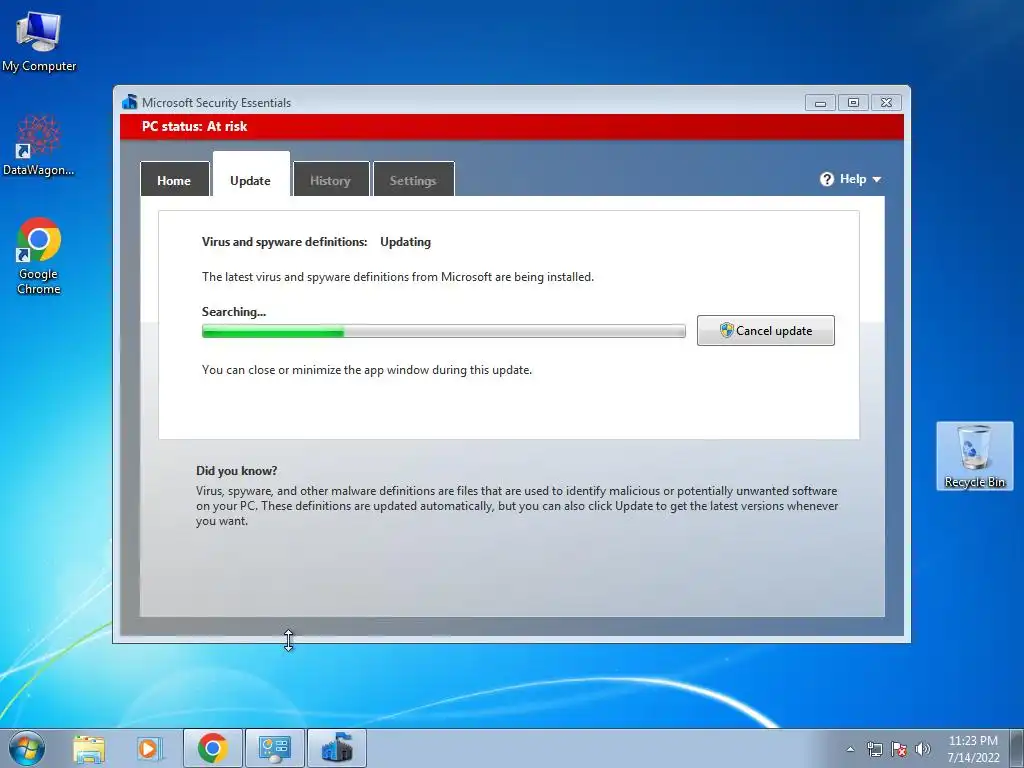Image resolution: width=1024 pixels, height=768 pixels.
Task: Open the My Computer desktop icon
Action: [39, 40]
